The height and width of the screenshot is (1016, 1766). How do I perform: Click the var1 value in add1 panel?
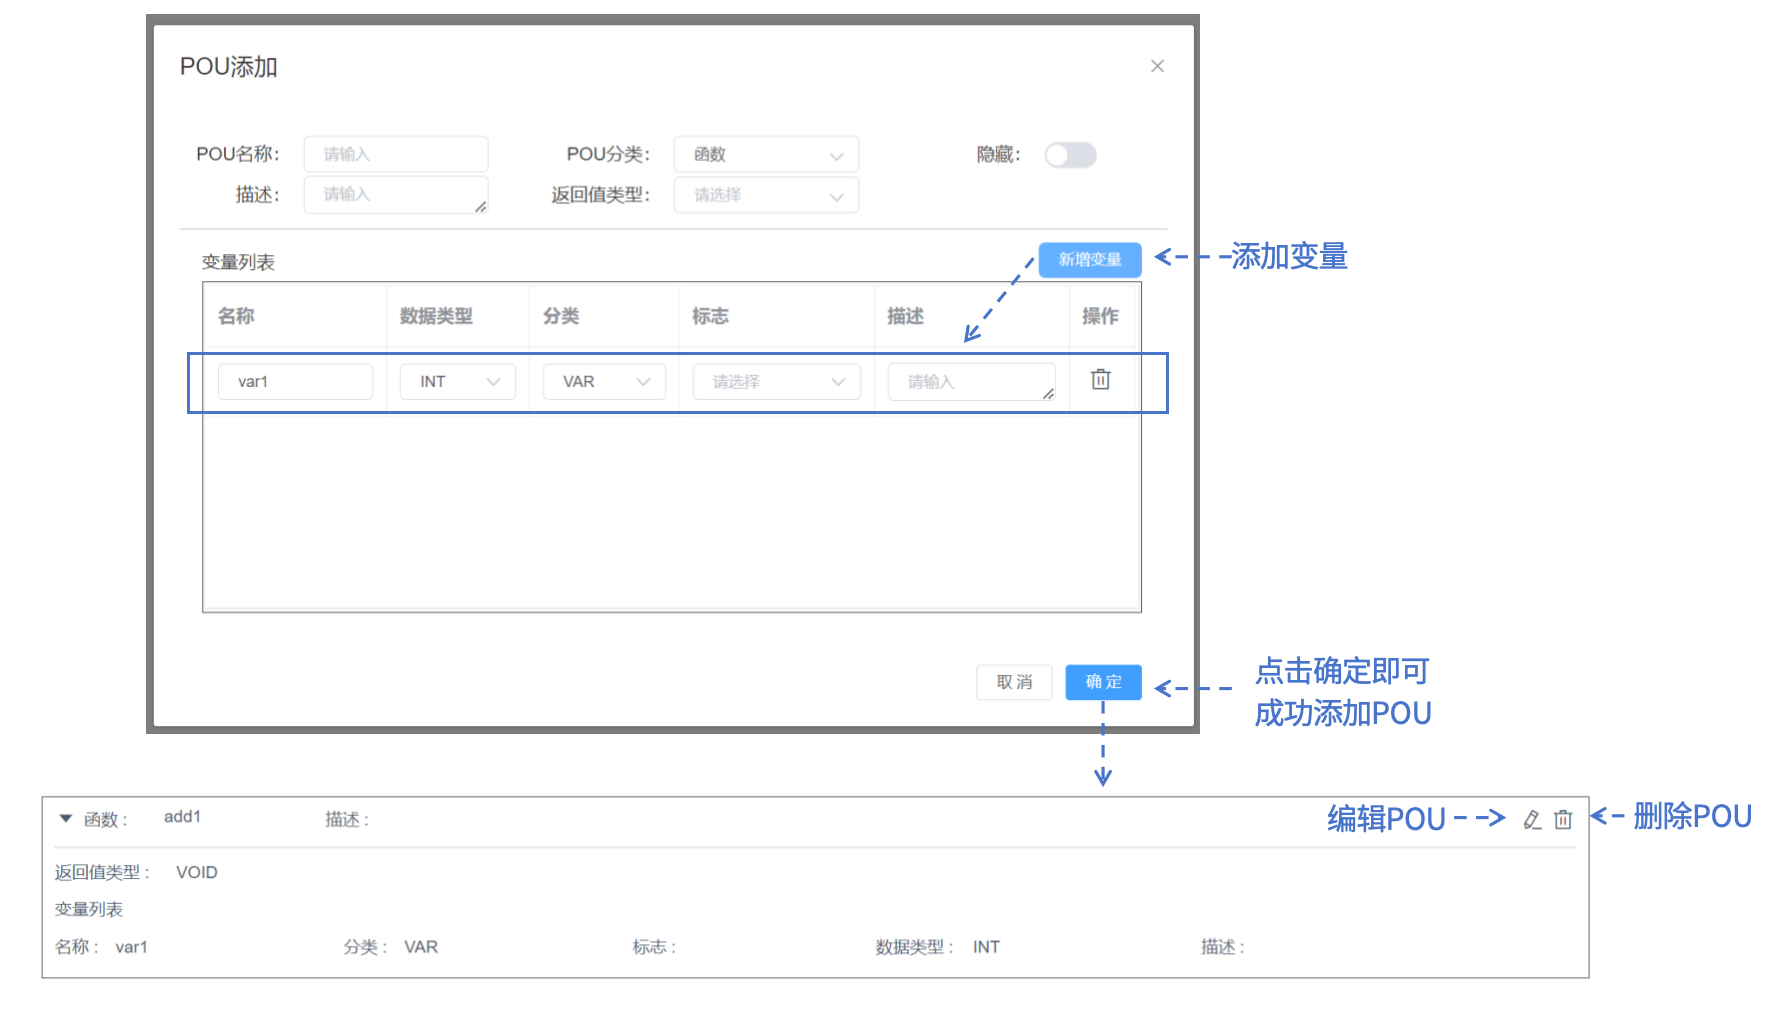131,947
